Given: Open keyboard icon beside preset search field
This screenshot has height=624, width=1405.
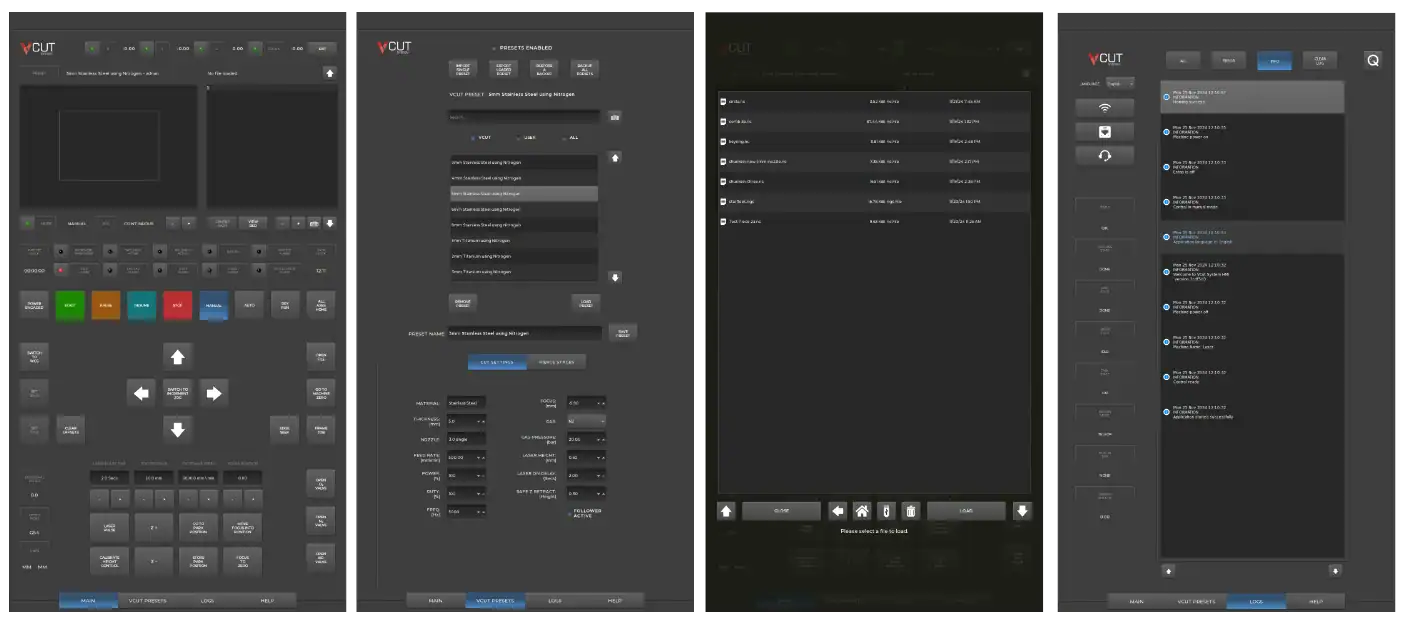Looking at the screenshot, I should (614, 117).
